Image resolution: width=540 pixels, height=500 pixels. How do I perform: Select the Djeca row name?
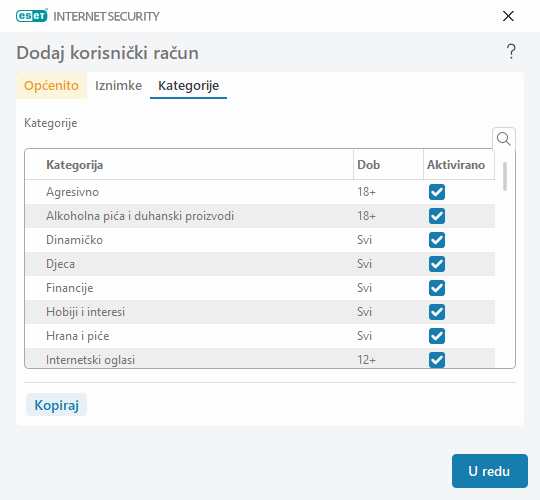[60, 264]
